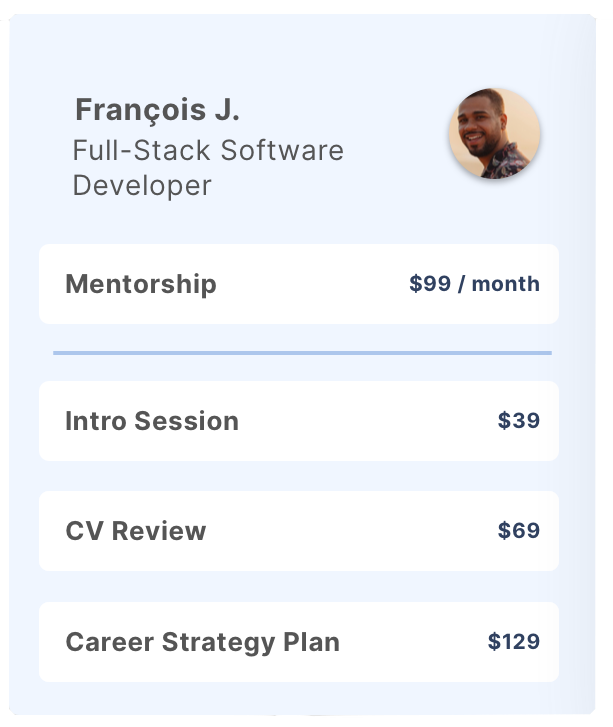Screen dimensions: 613x727
Task: Click the $99 / month price
Action: click(474, 284)
